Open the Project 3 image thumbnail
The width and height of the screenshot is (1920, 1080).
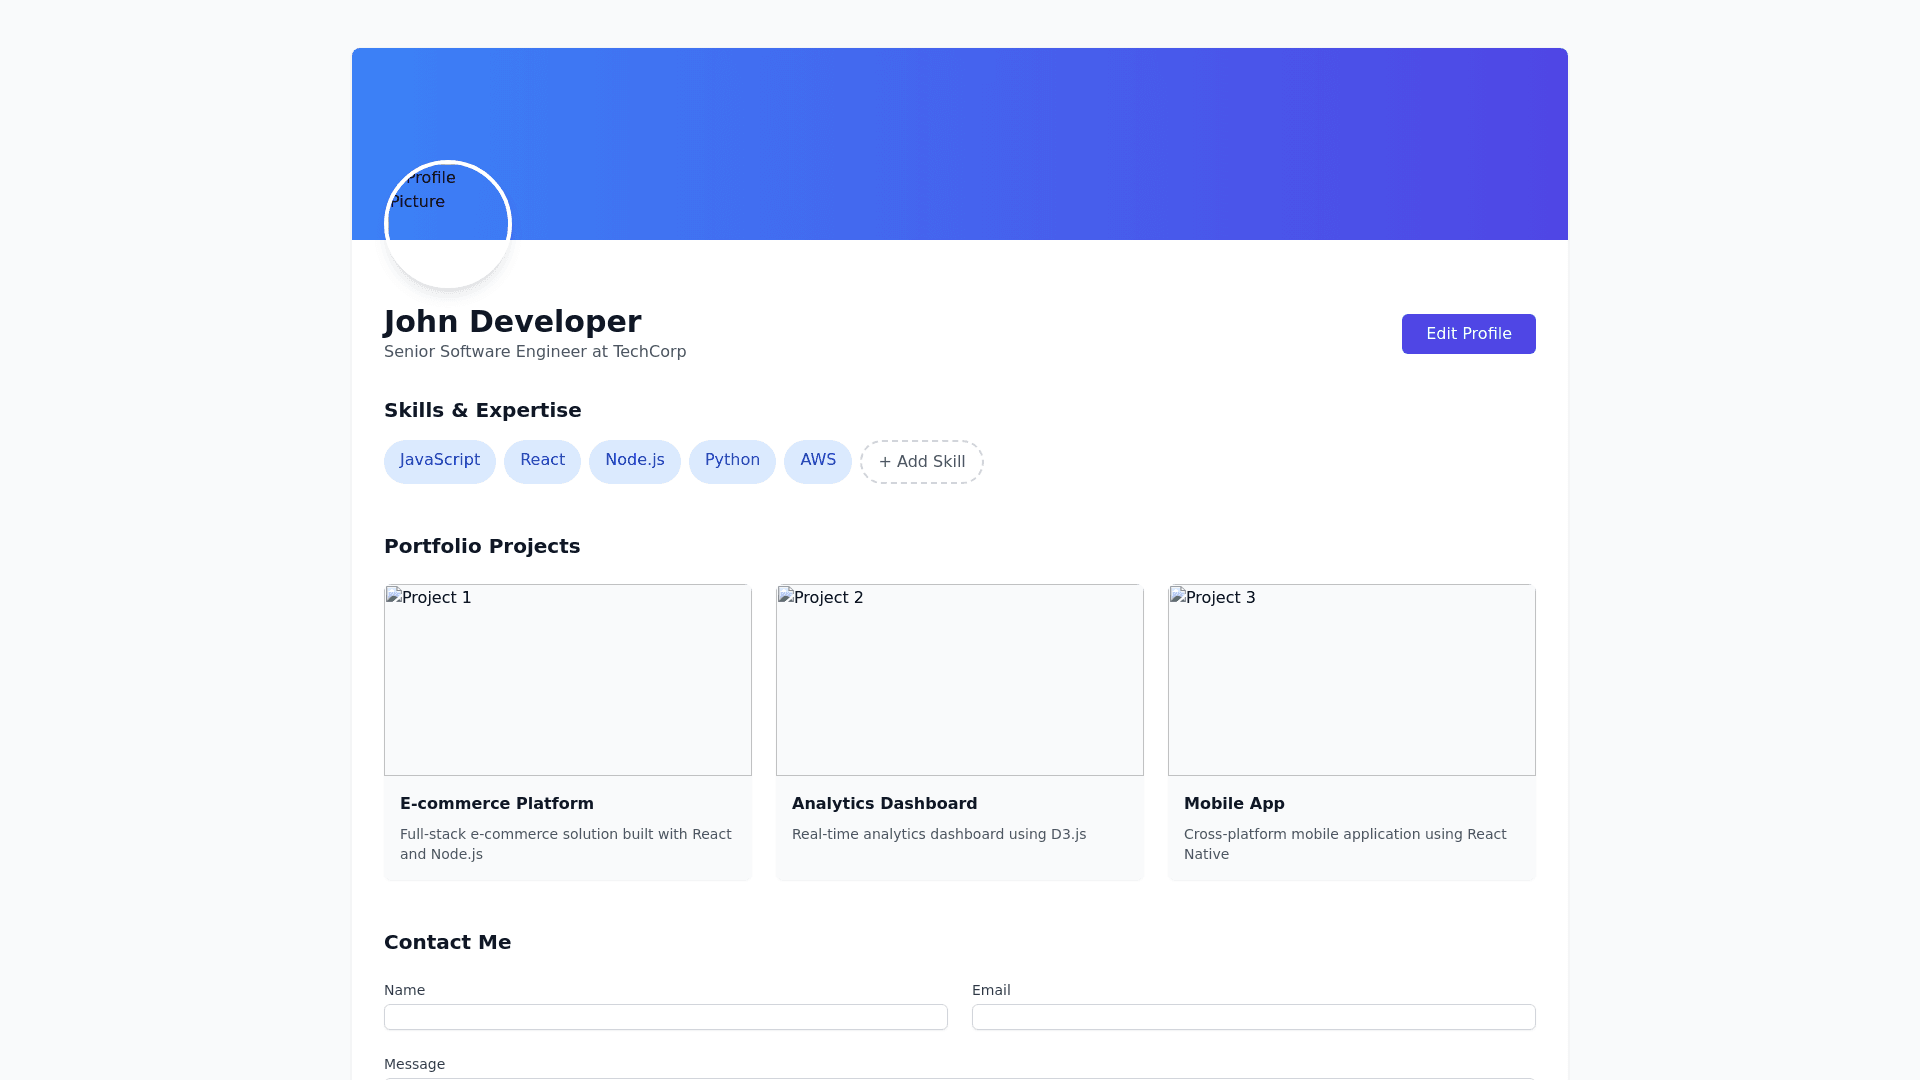pos(1352,680)
